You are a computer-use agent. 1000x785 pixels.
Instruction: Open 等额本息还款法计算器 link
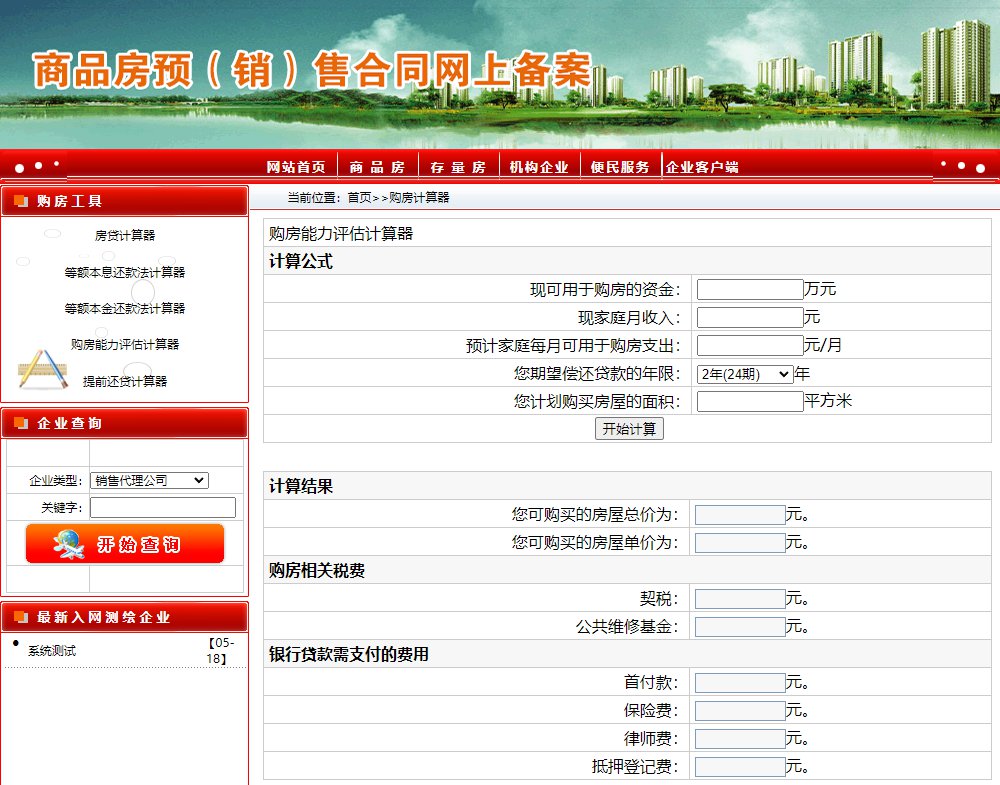pos(125,272)
